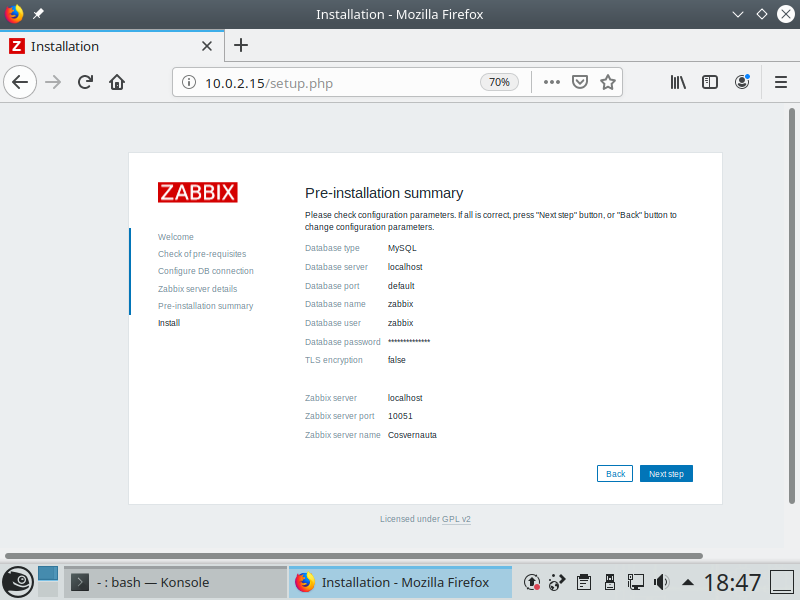Toggle the sidebar view icon
Image resolution: width=800 pixels, height=600 pixels.
(710, 82)
